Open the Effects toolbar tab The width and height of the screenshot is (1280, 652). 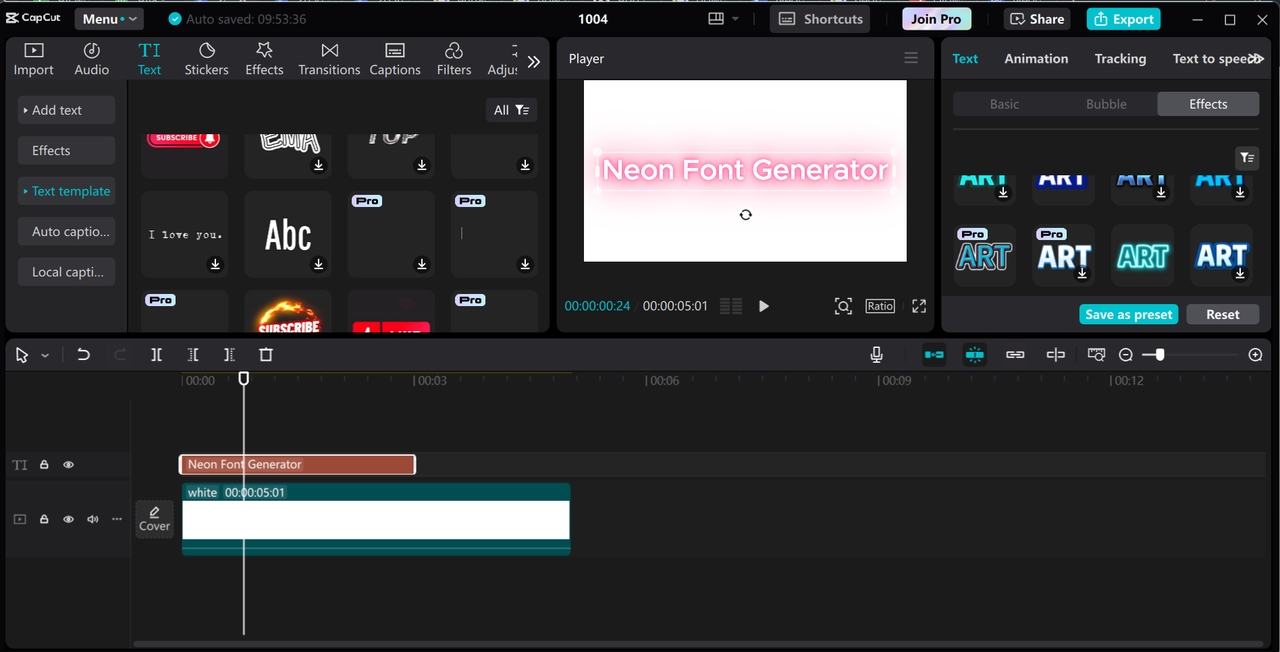point(264,59)
